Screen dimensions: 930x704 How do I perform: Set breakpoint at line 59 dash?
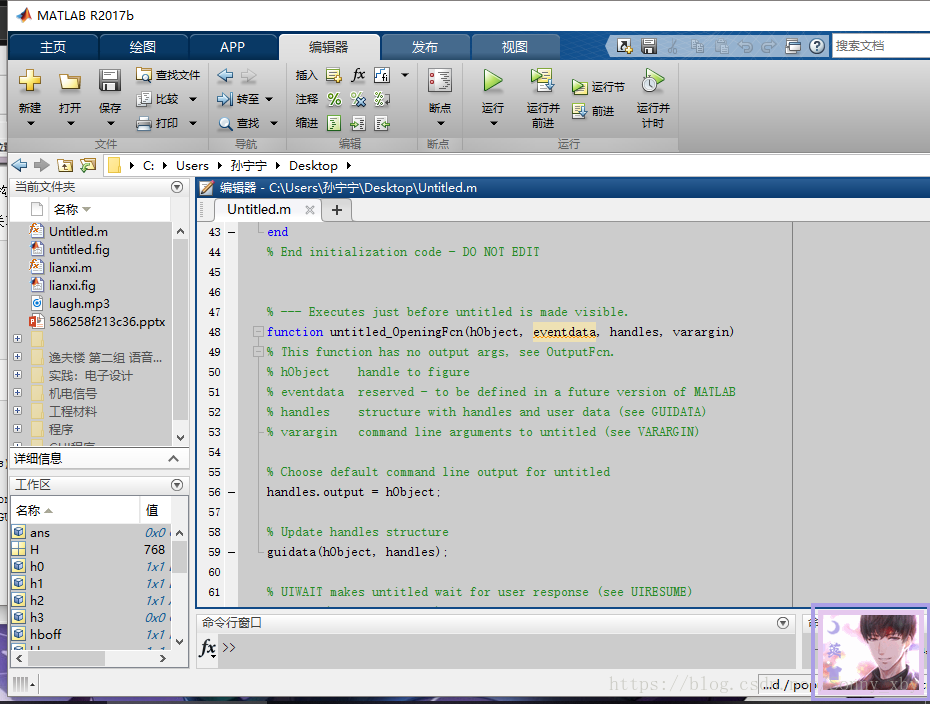tap(231, 552)
